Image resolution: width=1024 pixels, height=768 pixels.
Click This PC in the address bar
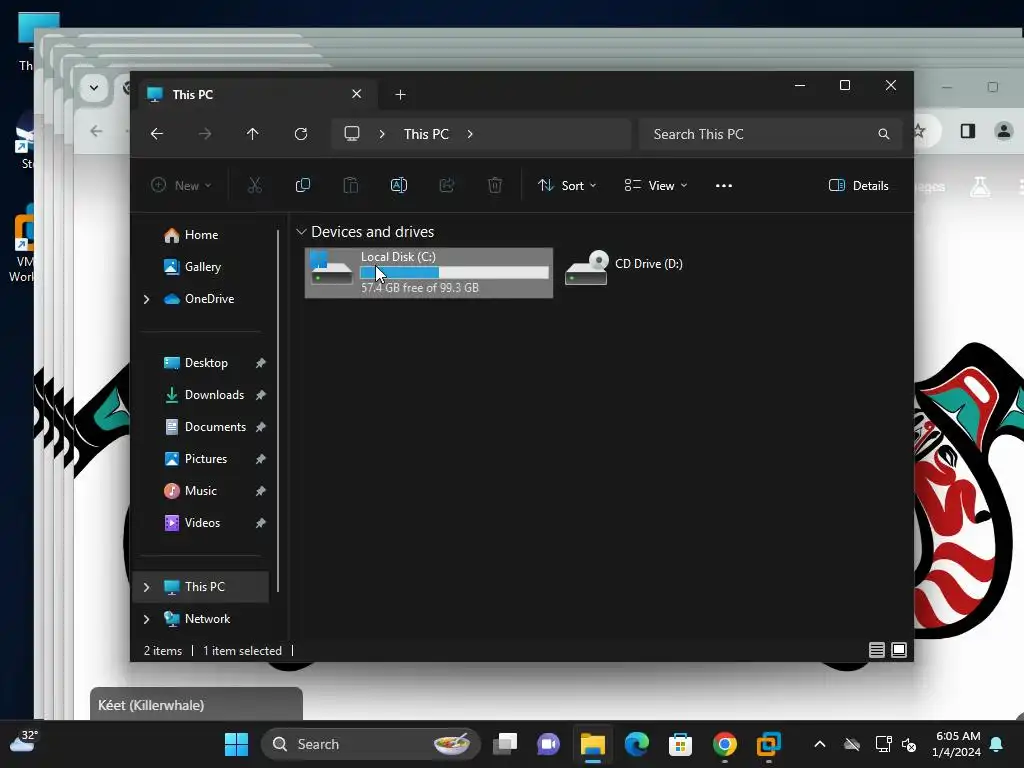pyautogui.click(x=426, y=134)
